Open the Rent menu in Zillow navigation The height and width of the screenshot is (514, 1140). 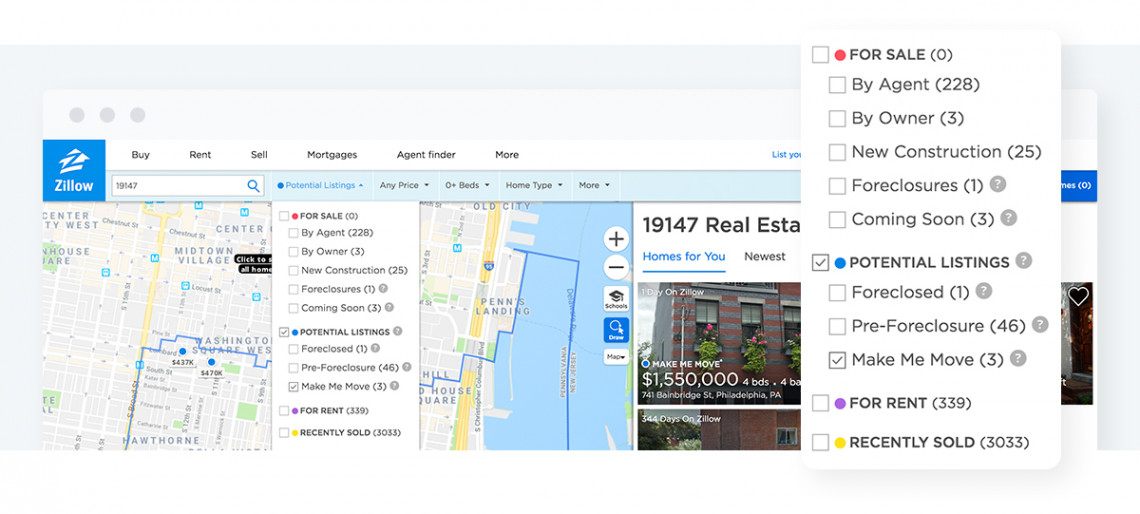(x=200, y=155)
